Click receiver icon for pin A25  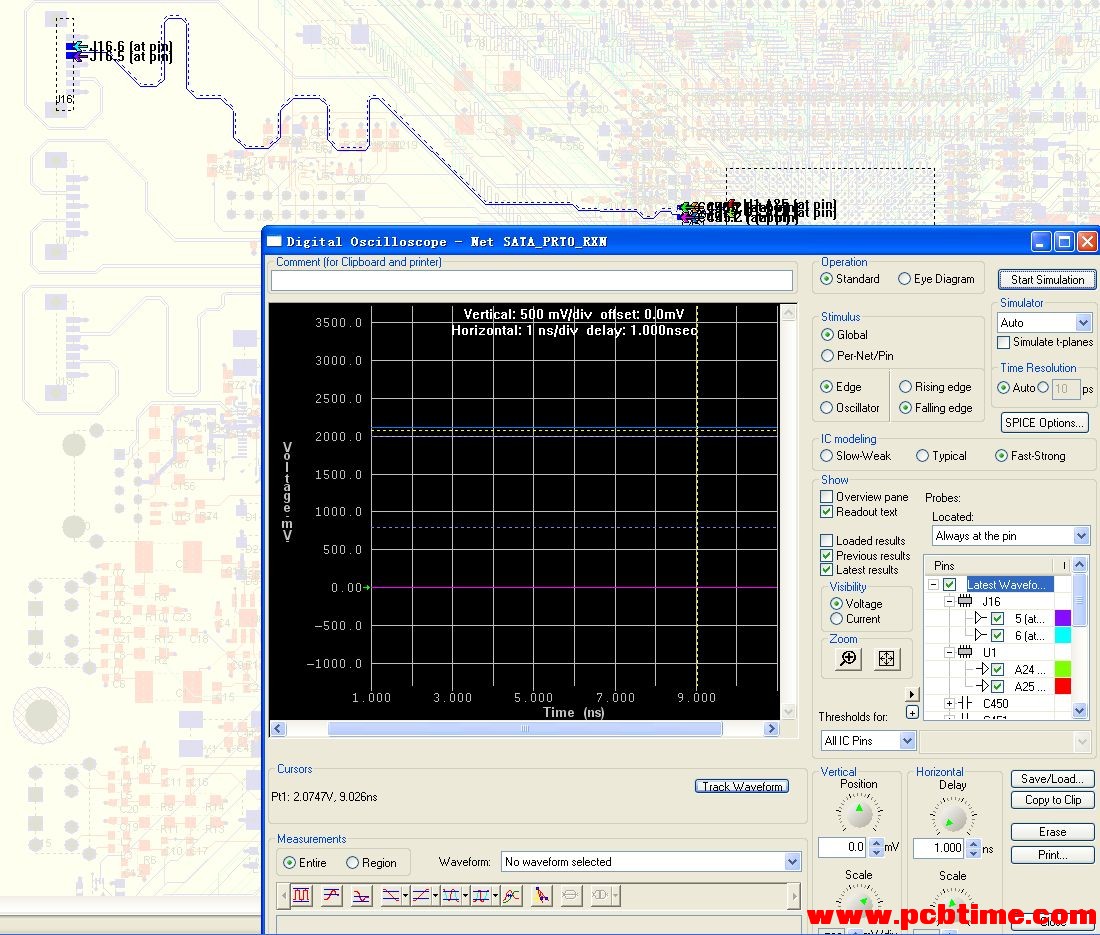coord(982,686)
